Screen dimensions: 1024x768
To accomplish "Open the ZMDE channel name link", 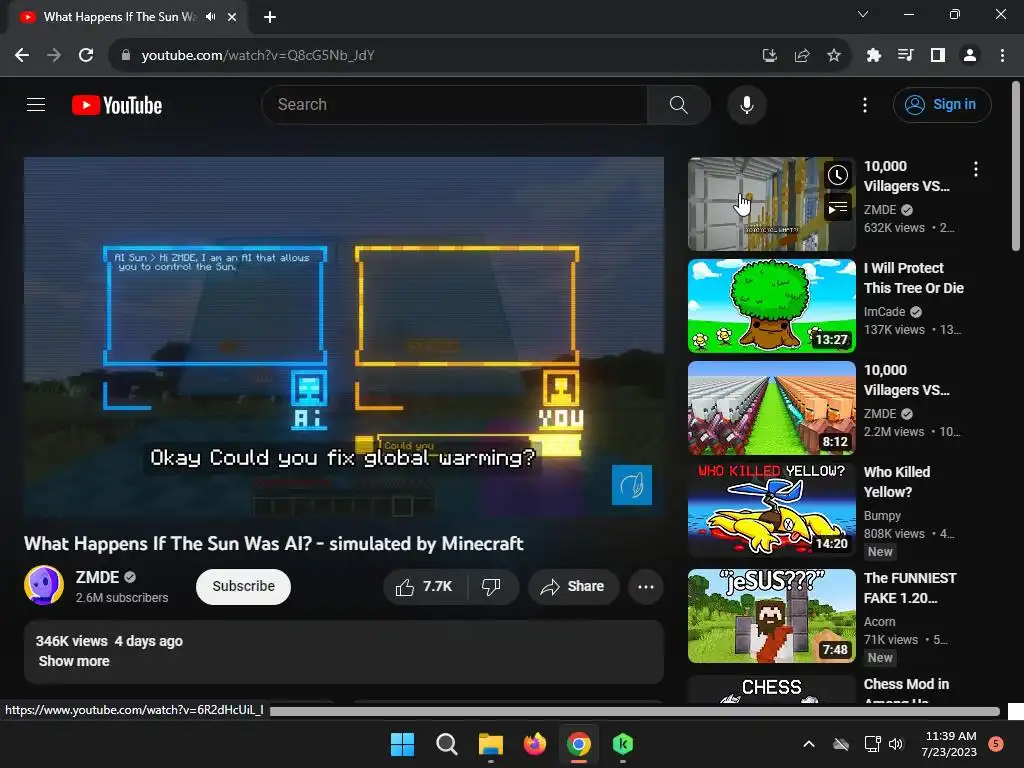I will pos(97,577).
